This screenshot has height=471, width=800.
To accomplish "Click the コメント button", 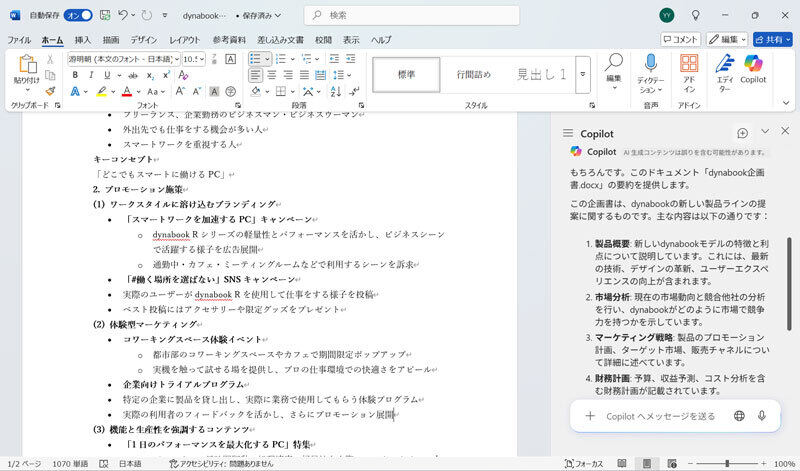I will click(681, 39).
